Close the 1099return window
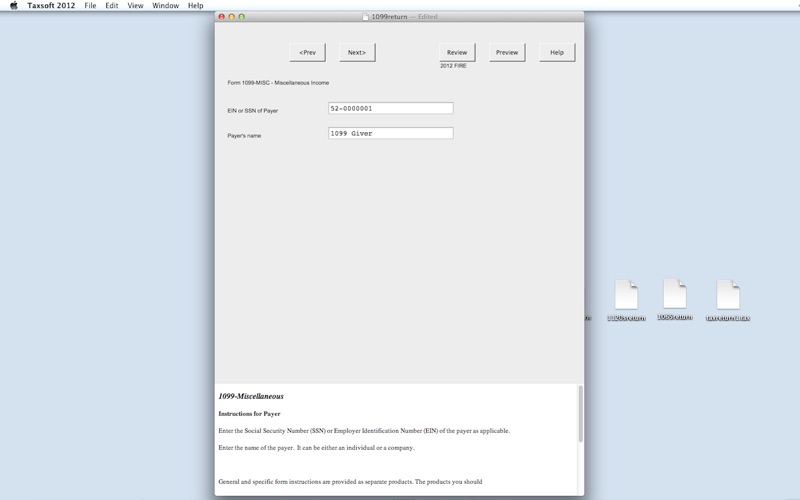Image resolution: width=800 pixels, height=500 pixels. pos(221,16)
